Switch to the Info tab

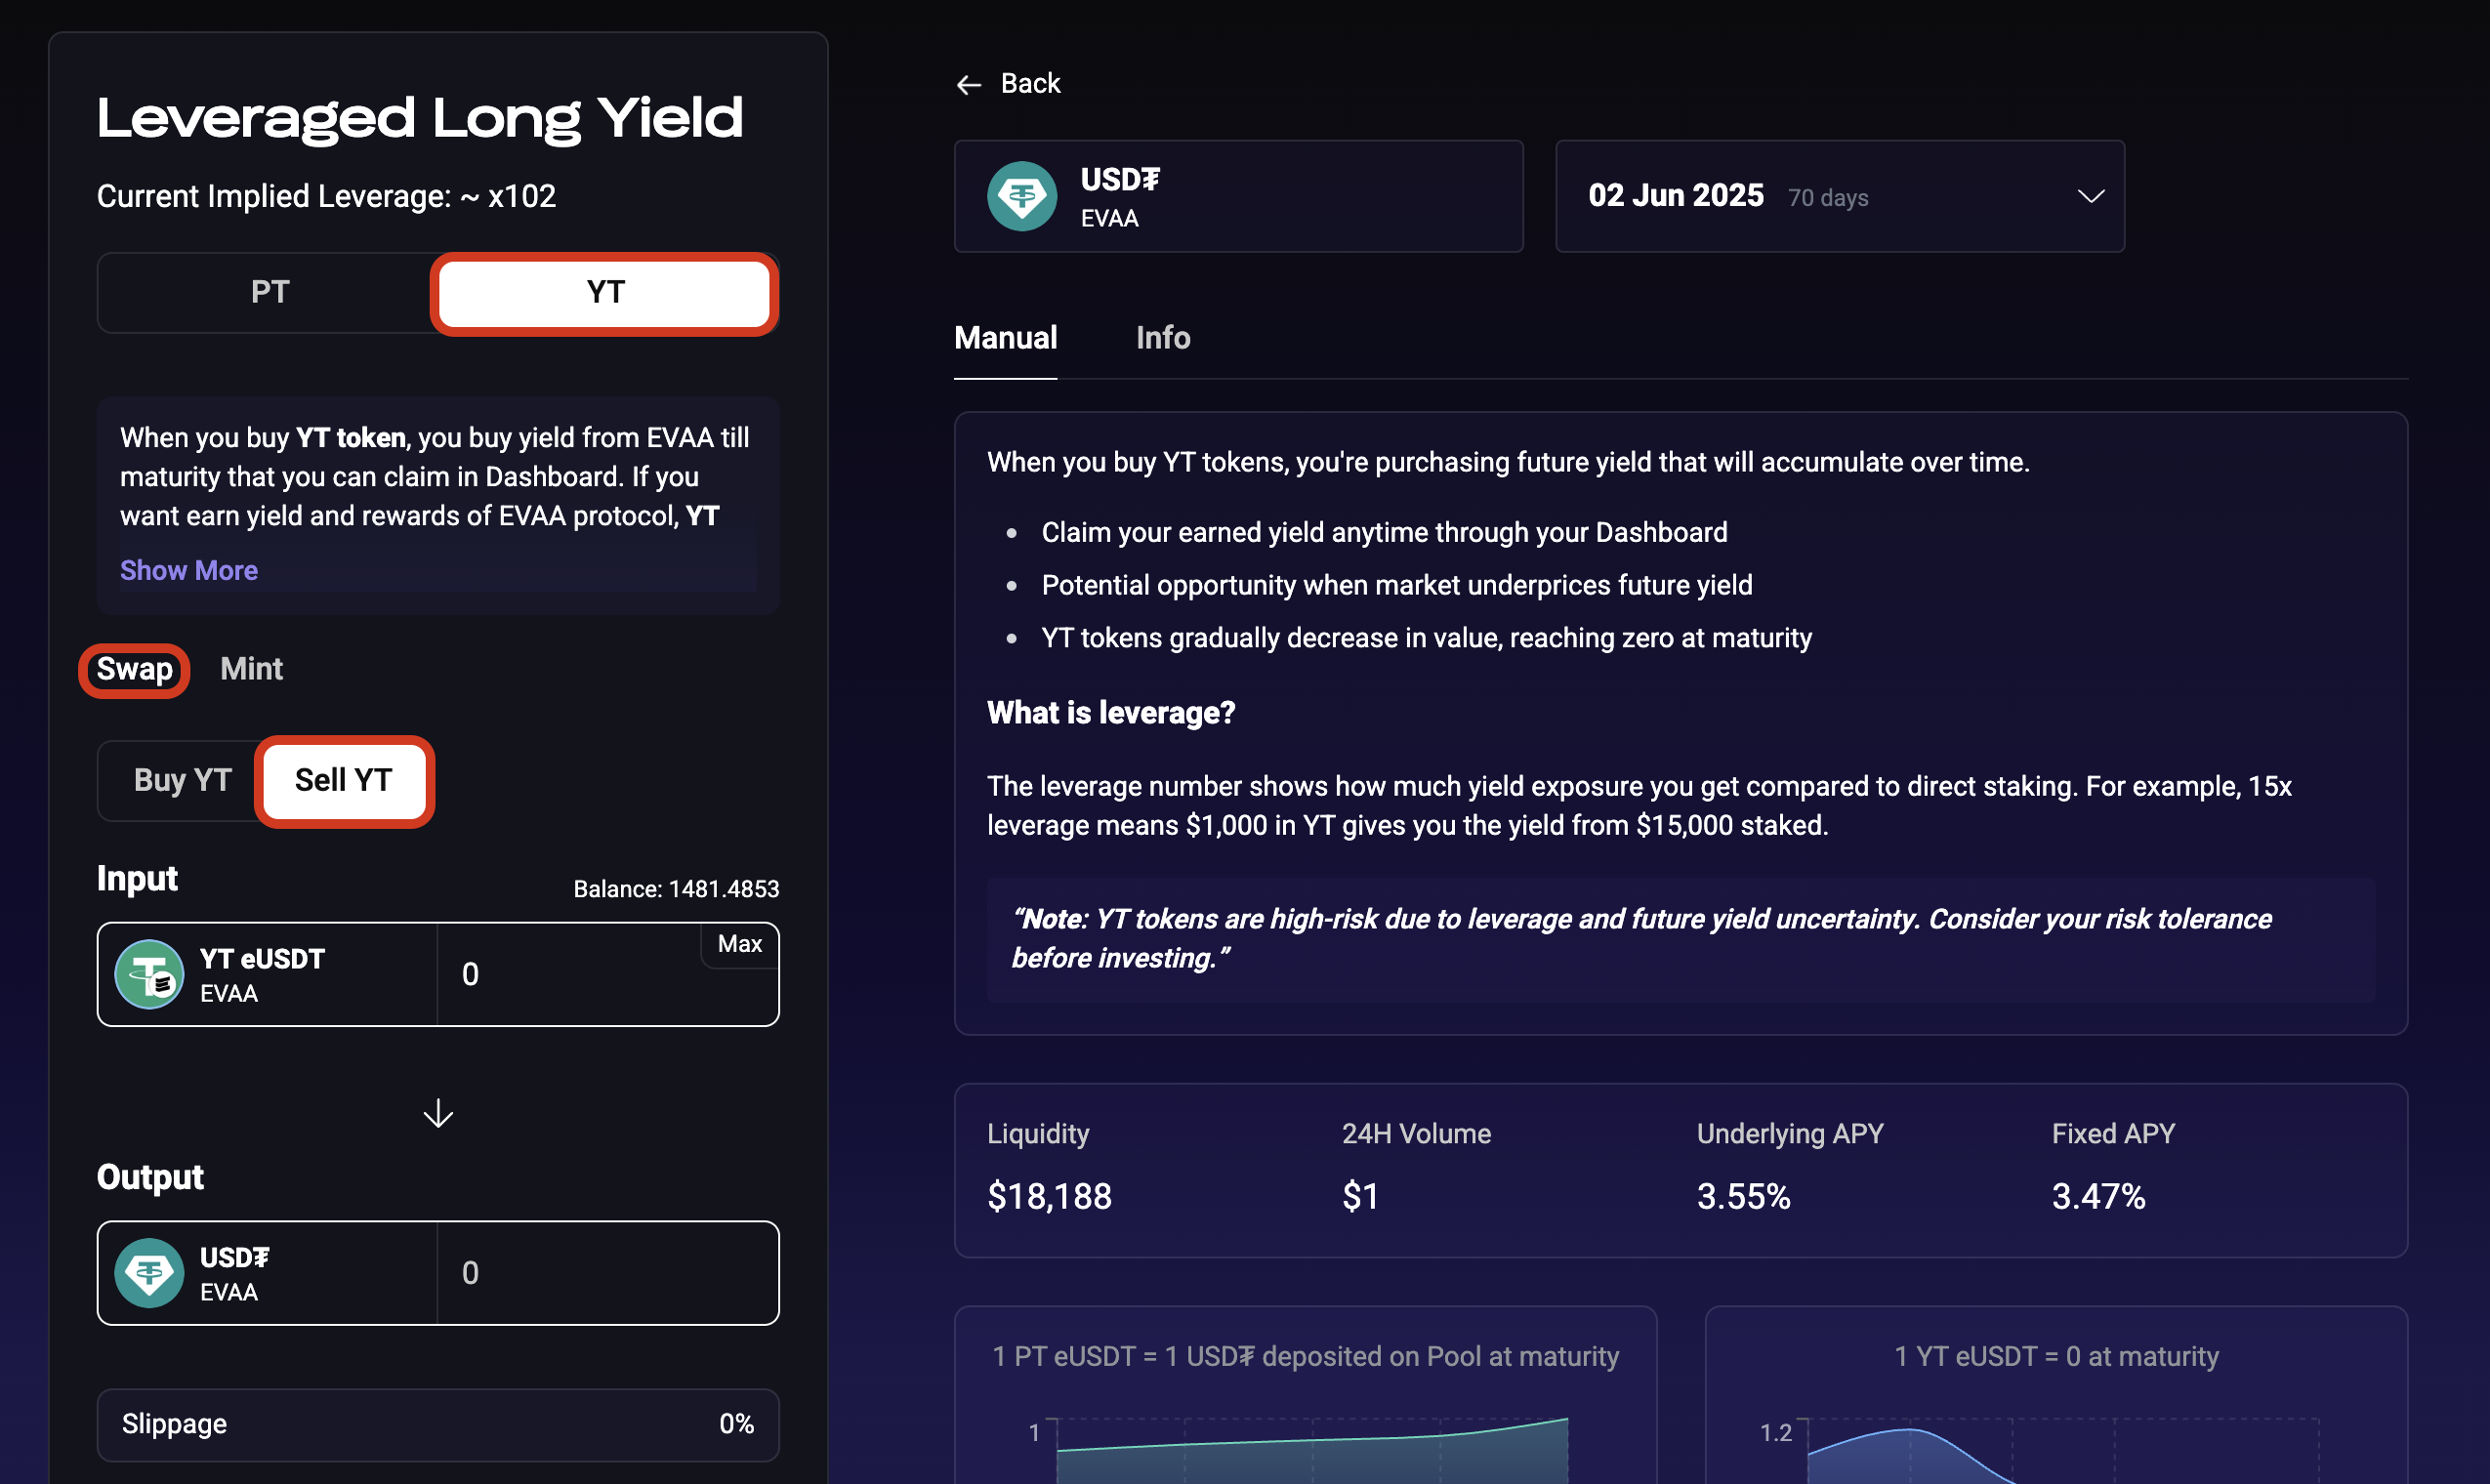coord(1162,338)
